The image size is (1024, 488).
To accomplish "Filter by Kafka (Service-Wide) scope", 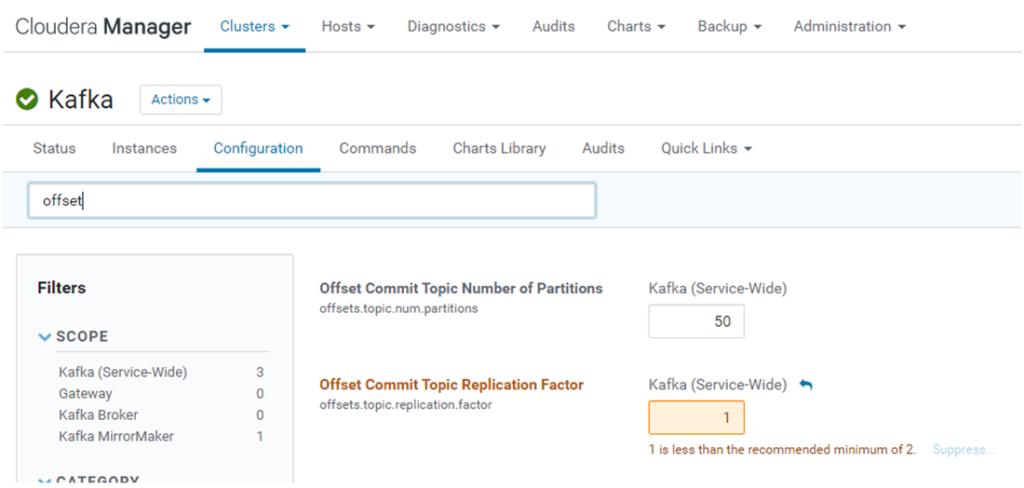I will (123, 372).
